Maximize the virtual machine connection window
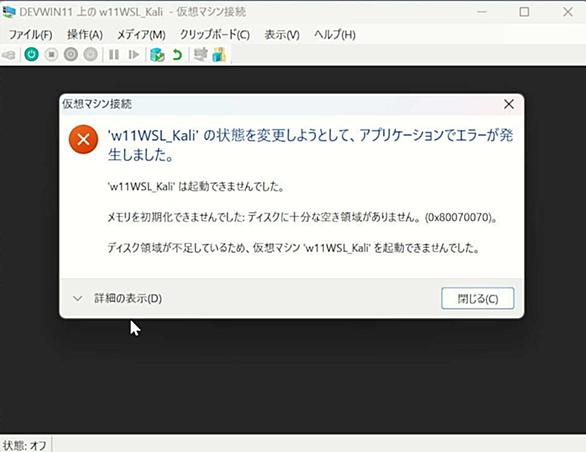586x452 pixels. (x=524, y=12)
